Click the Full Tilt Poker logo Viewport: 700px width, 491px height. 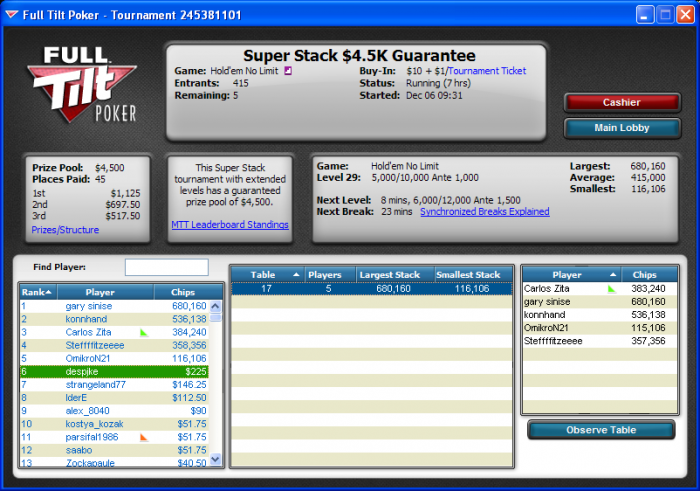pos(82,85)
